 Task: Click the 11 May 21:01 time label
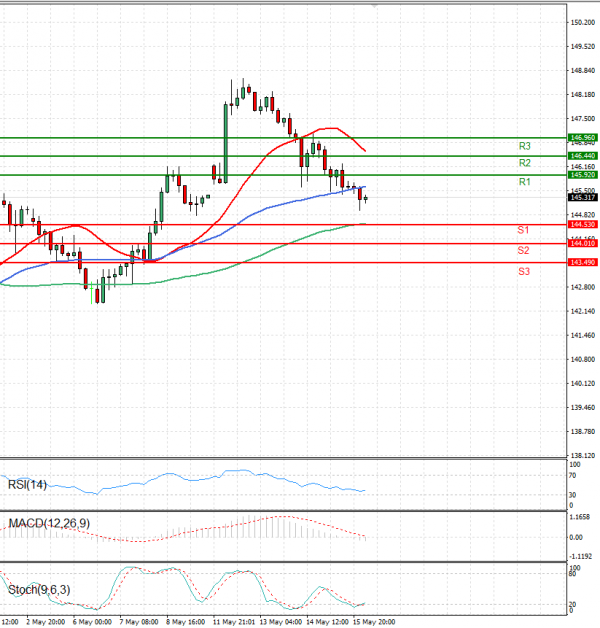234,622
